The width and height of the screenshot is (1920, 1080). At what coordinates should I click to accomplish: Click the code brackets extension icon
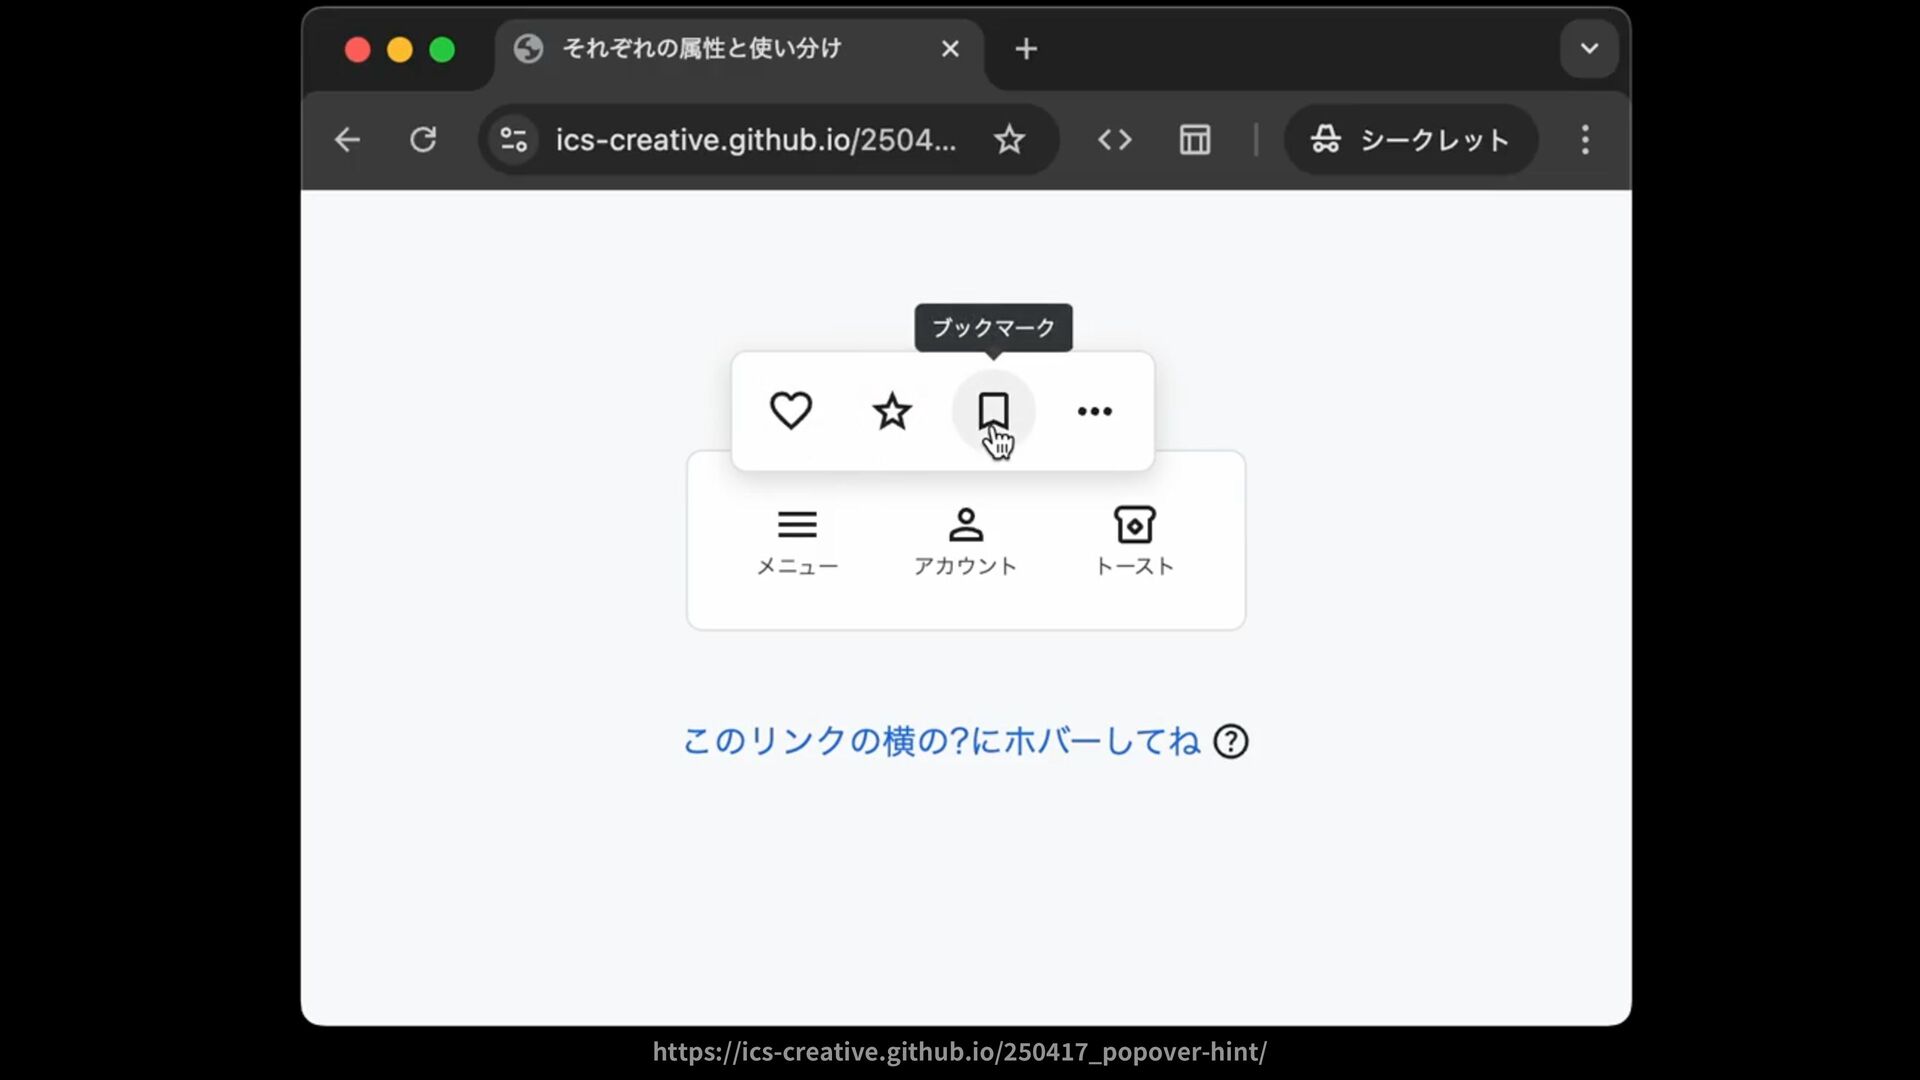click(x=1114, y=140)
